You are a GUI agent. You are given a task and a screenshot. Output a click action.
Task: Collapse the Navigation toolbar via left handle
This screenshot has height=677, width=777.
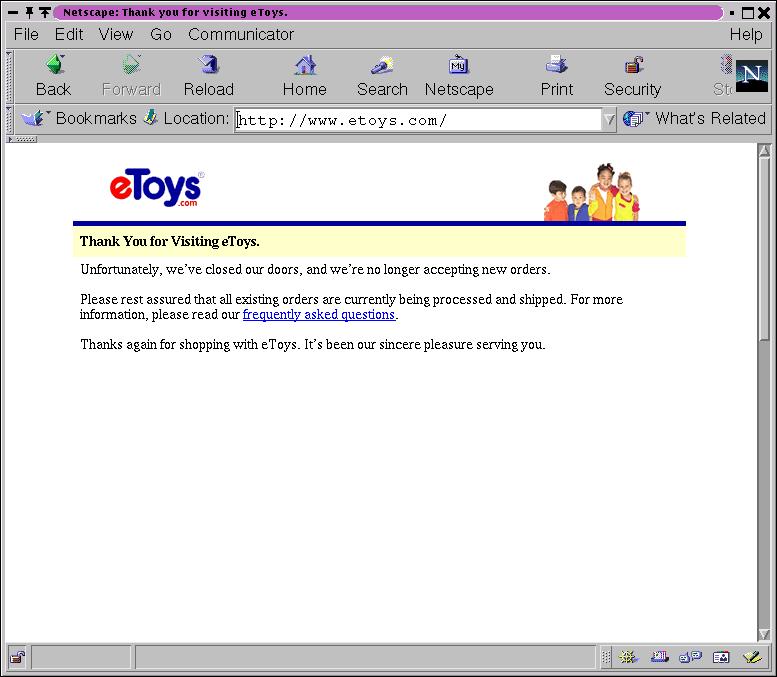click(x=9, y=76)
